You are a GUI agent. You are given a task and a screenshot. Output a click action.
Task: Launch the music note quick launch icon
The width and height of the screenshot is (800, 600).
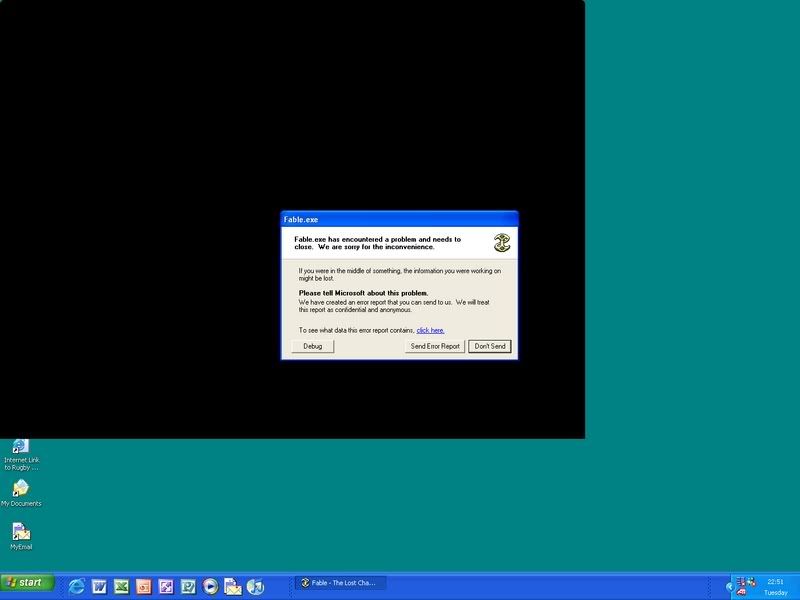coord(255,586)
